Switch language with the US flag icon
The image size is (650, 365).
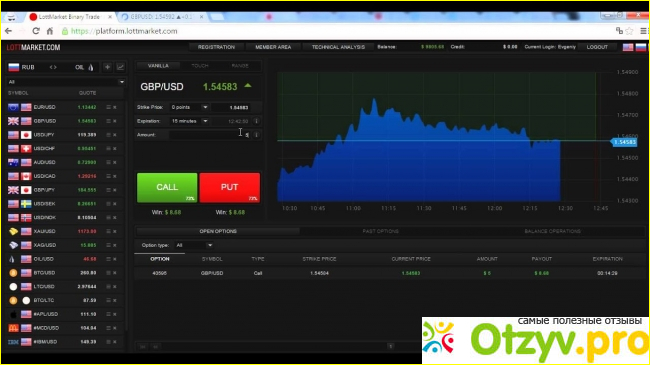(628, 47)
